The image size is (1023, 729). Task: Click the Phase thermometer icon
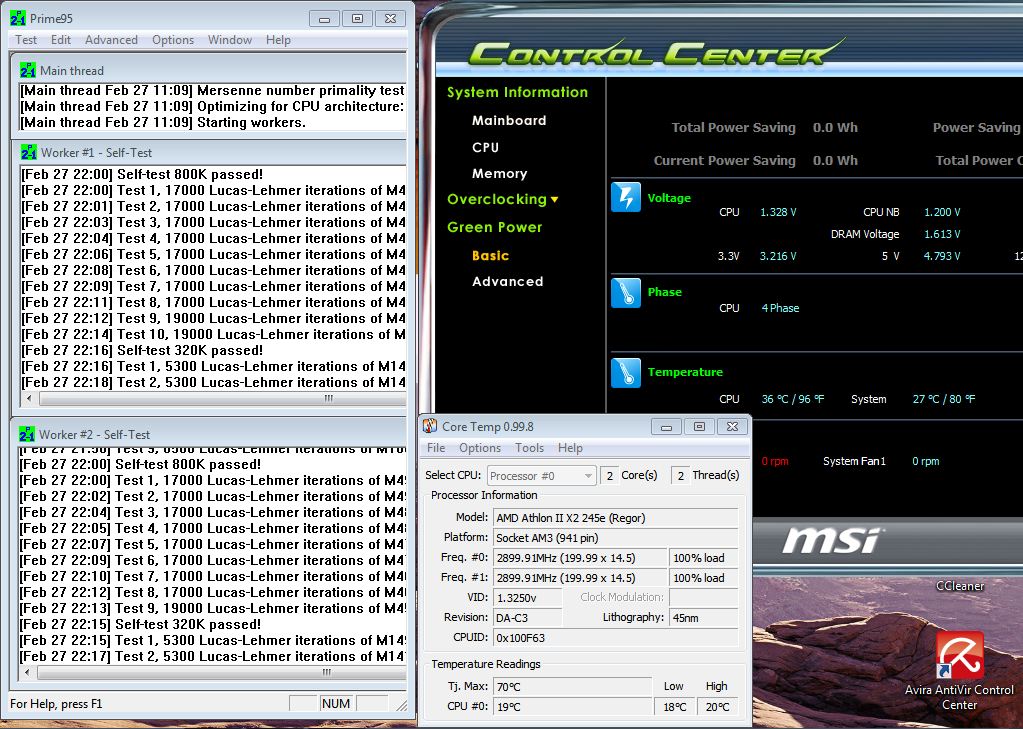pos(626,292)
